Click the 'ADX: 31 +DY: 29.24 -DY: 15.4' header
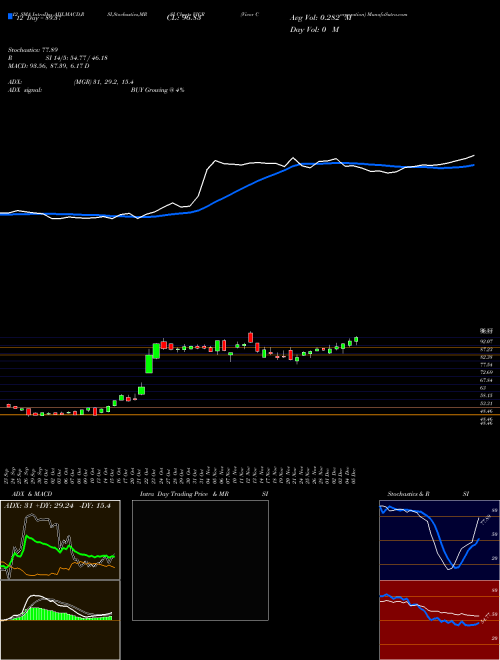 click(x=57, y=506)
